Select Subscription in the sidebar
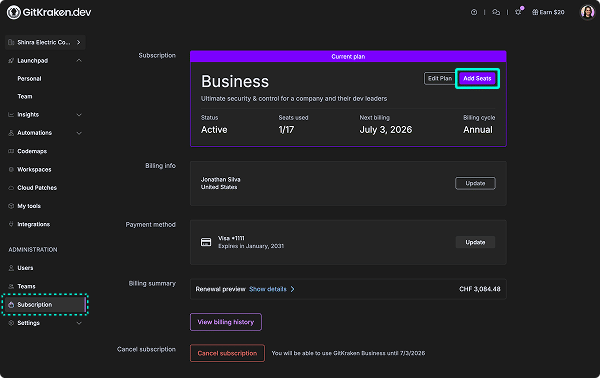The width and height of the screenshot is (600, 378). [x=45, y=305]
